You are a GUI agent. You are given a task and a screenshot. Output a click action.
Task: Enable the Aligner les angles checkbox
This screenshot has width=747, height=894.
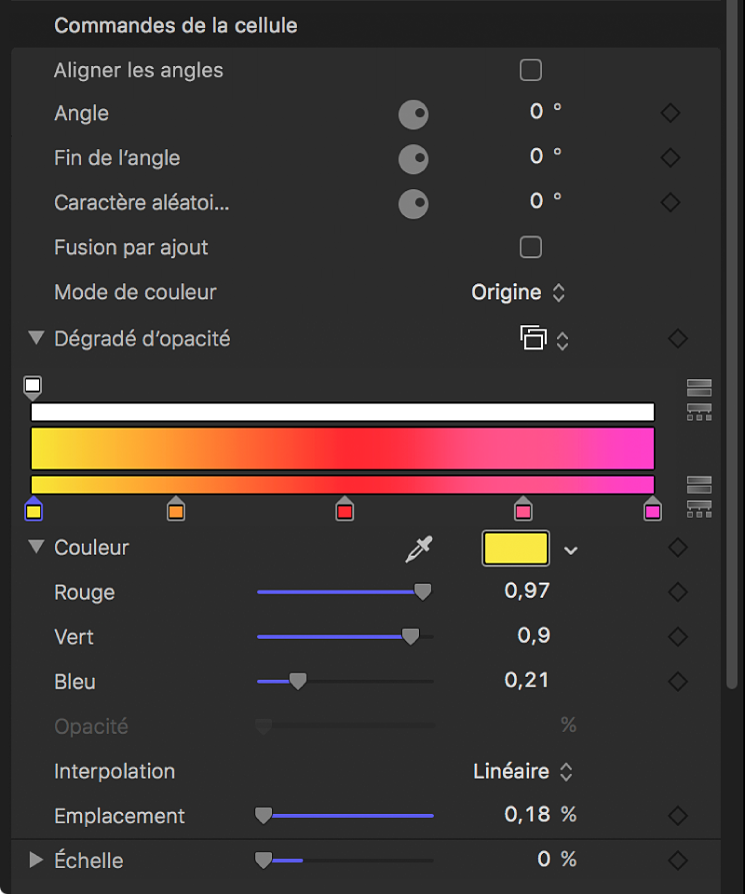click(x=530, y=70)
